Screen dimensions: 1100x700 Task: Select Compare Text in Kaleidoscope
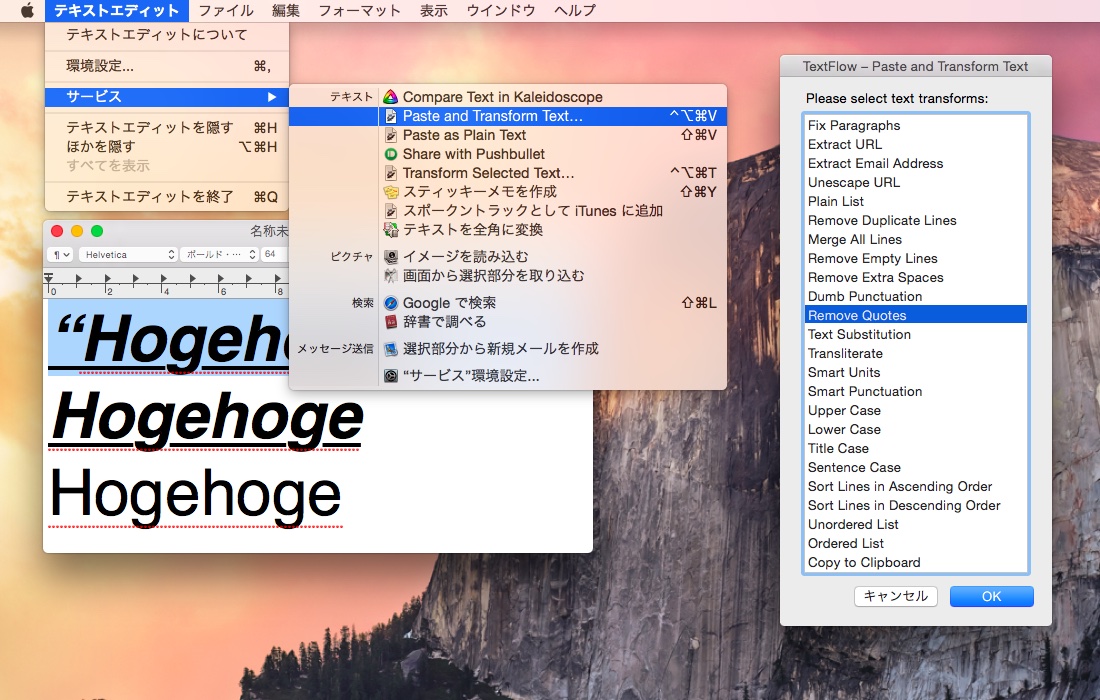pos(508,97)
